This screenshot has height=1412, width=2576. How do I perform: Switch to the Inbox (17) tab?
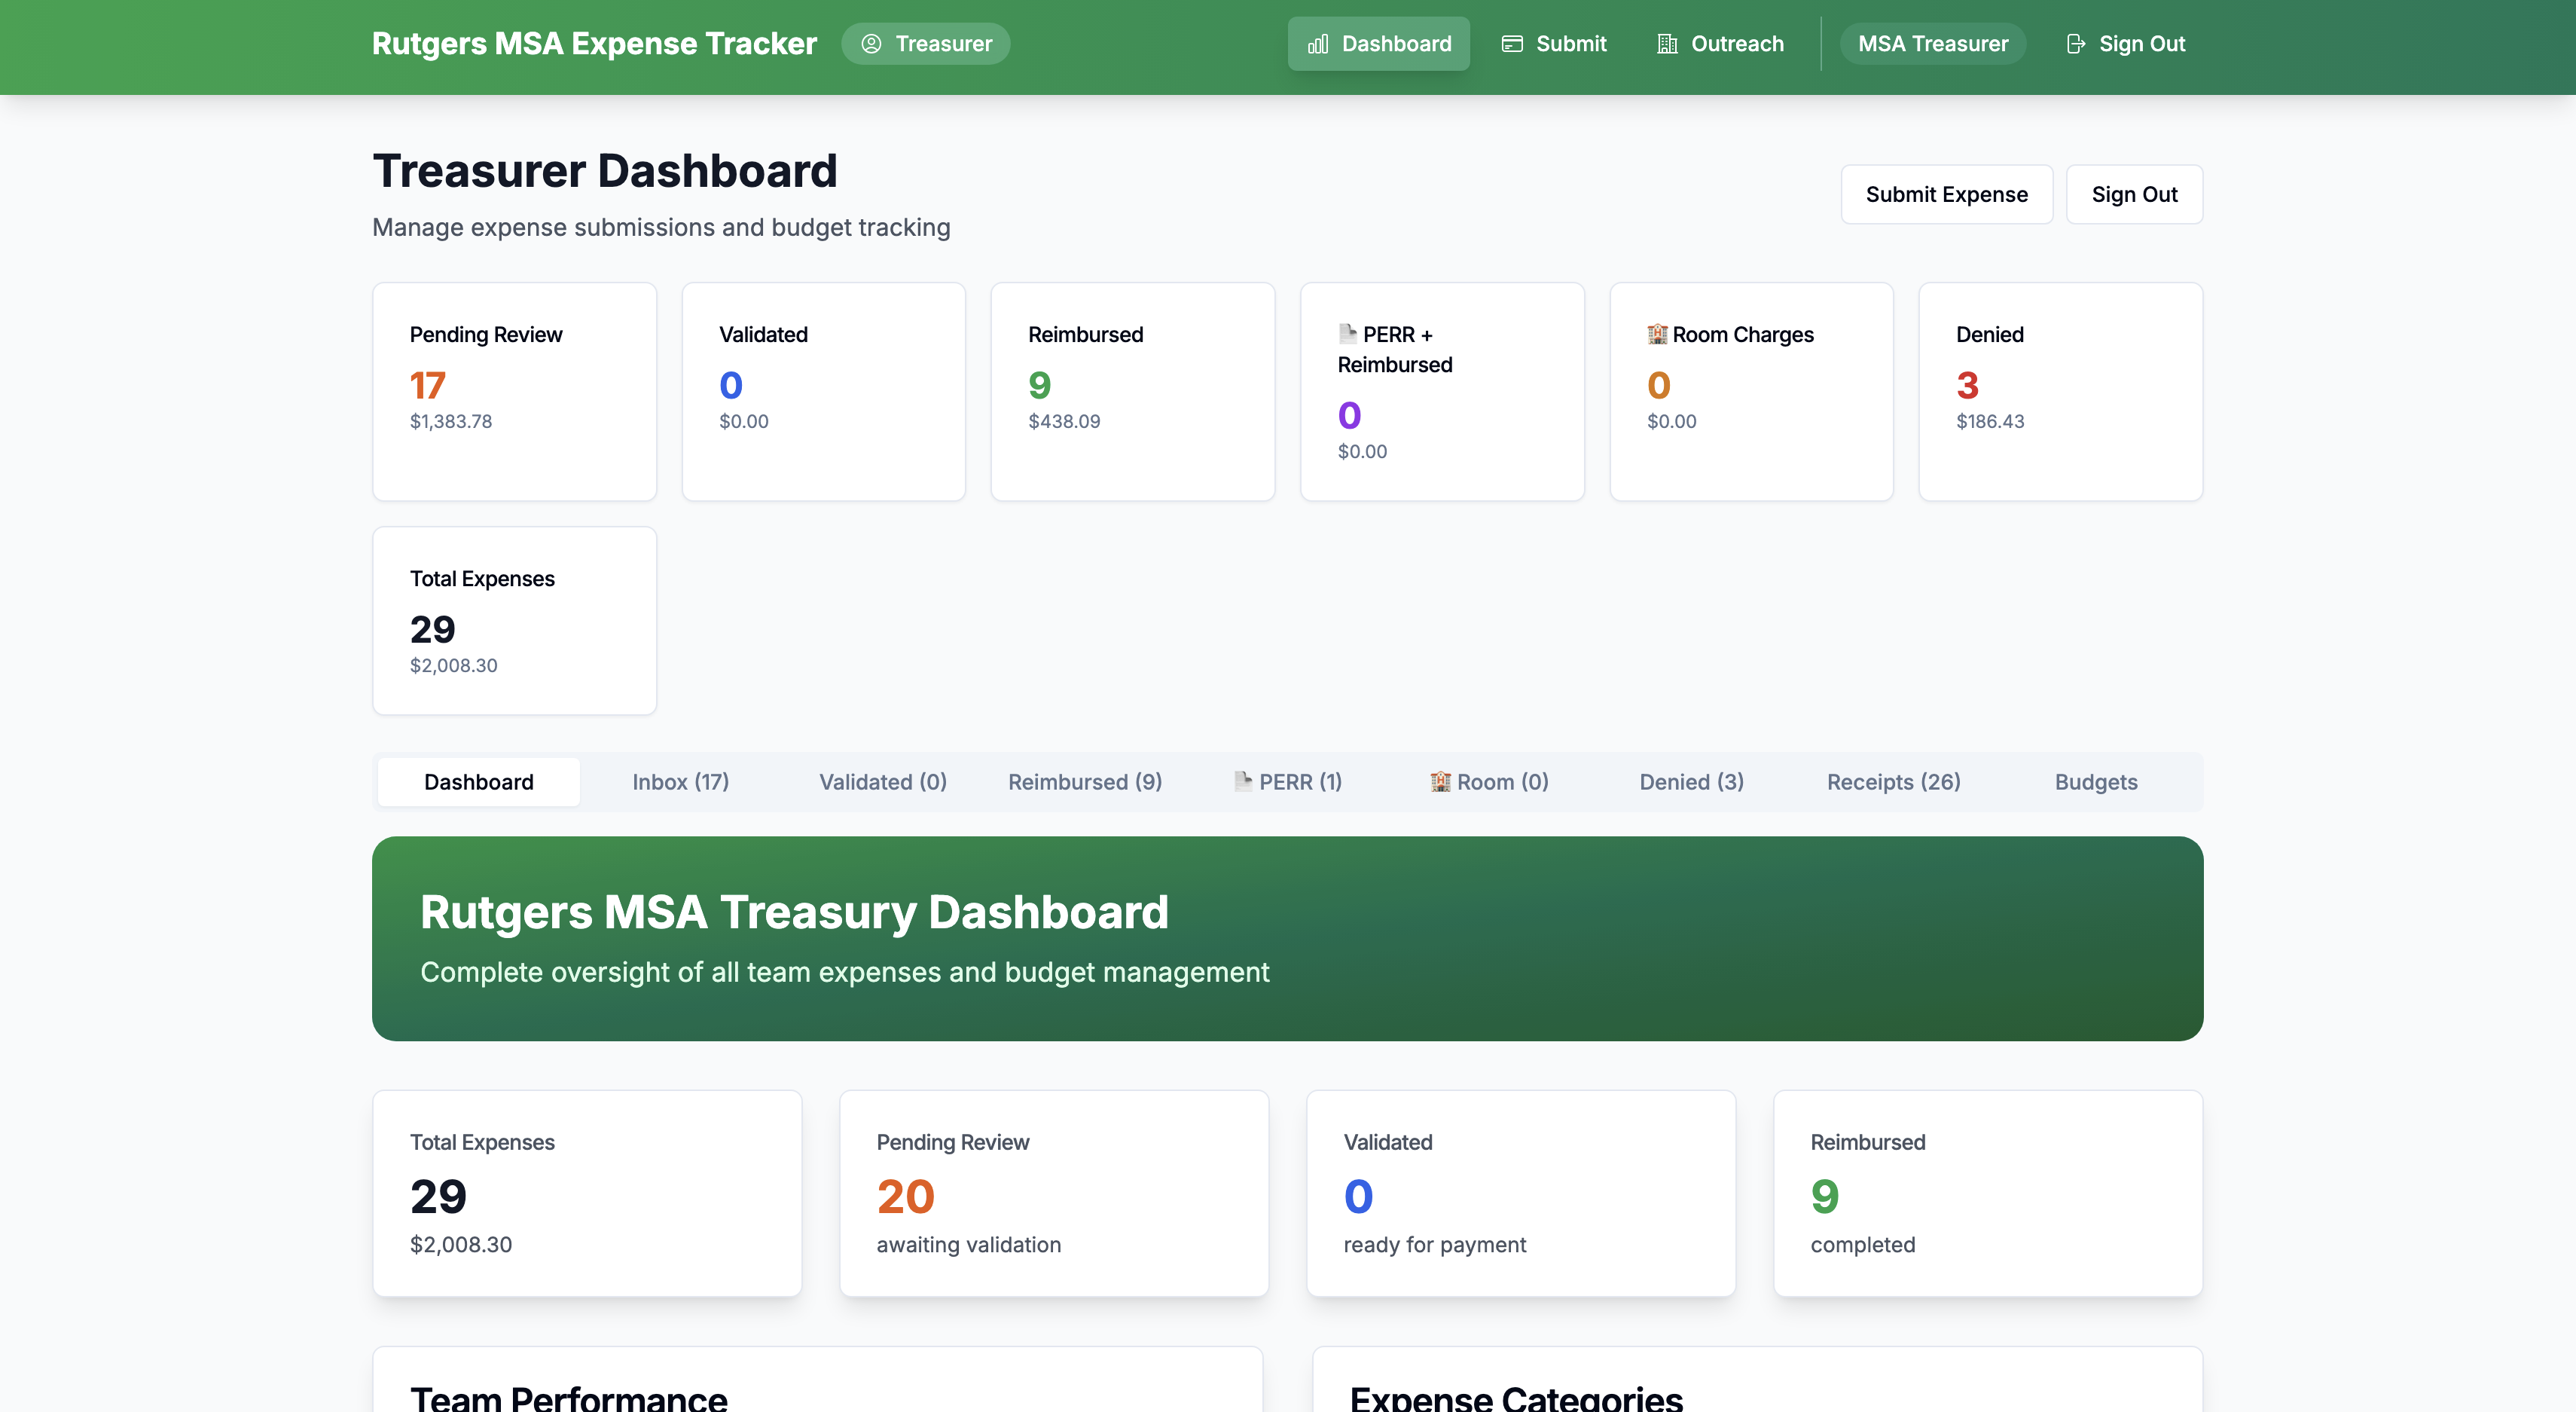(681, 781)
